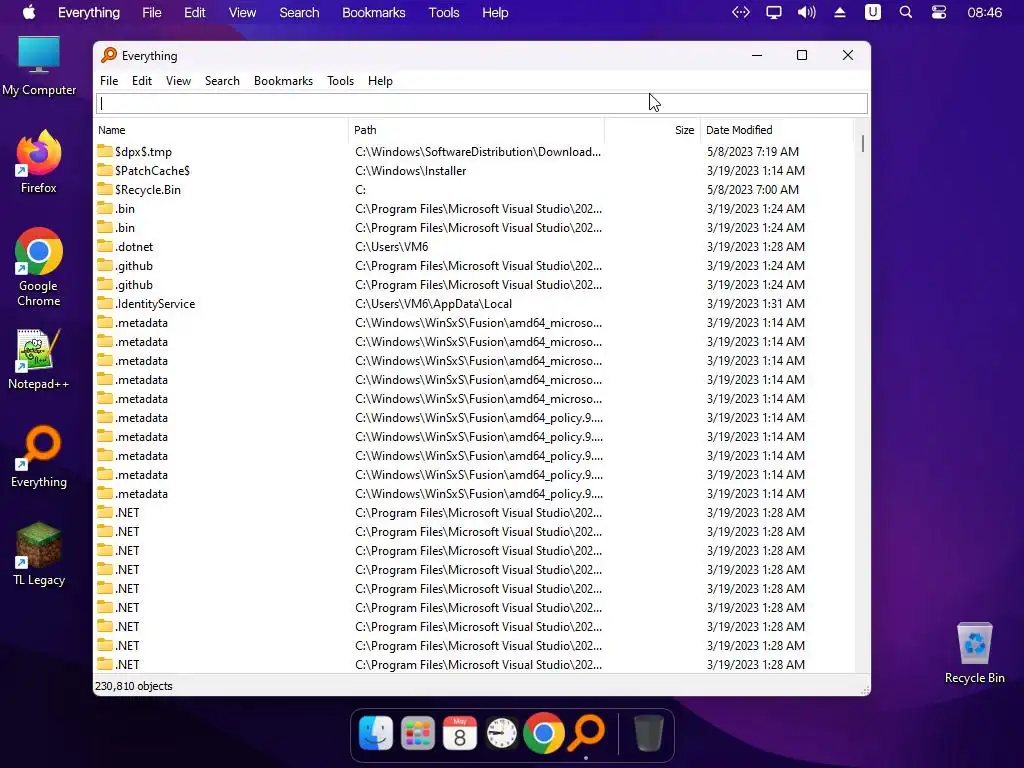This screenshot has height=768, width=1024.
Task: Launch Firefox from the desktop
Action: (x=39, y=162)
